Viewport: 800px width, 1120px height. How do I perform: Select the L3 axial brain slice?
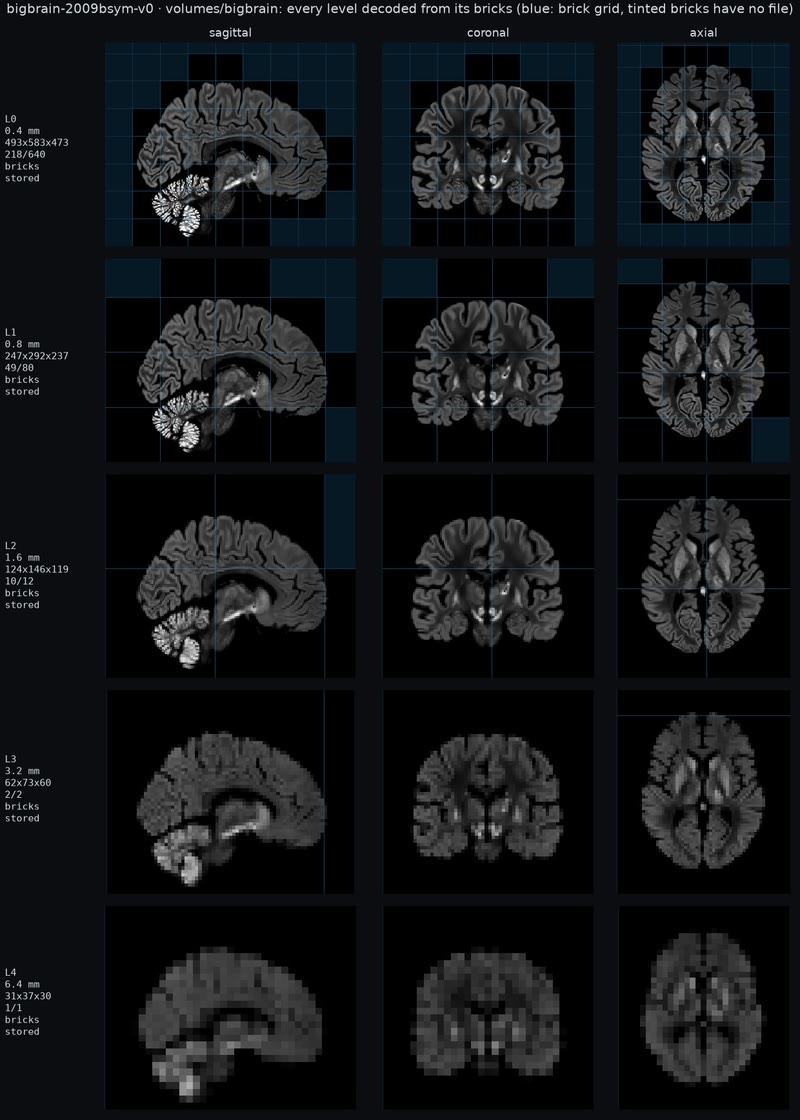[x=704, y=792]
